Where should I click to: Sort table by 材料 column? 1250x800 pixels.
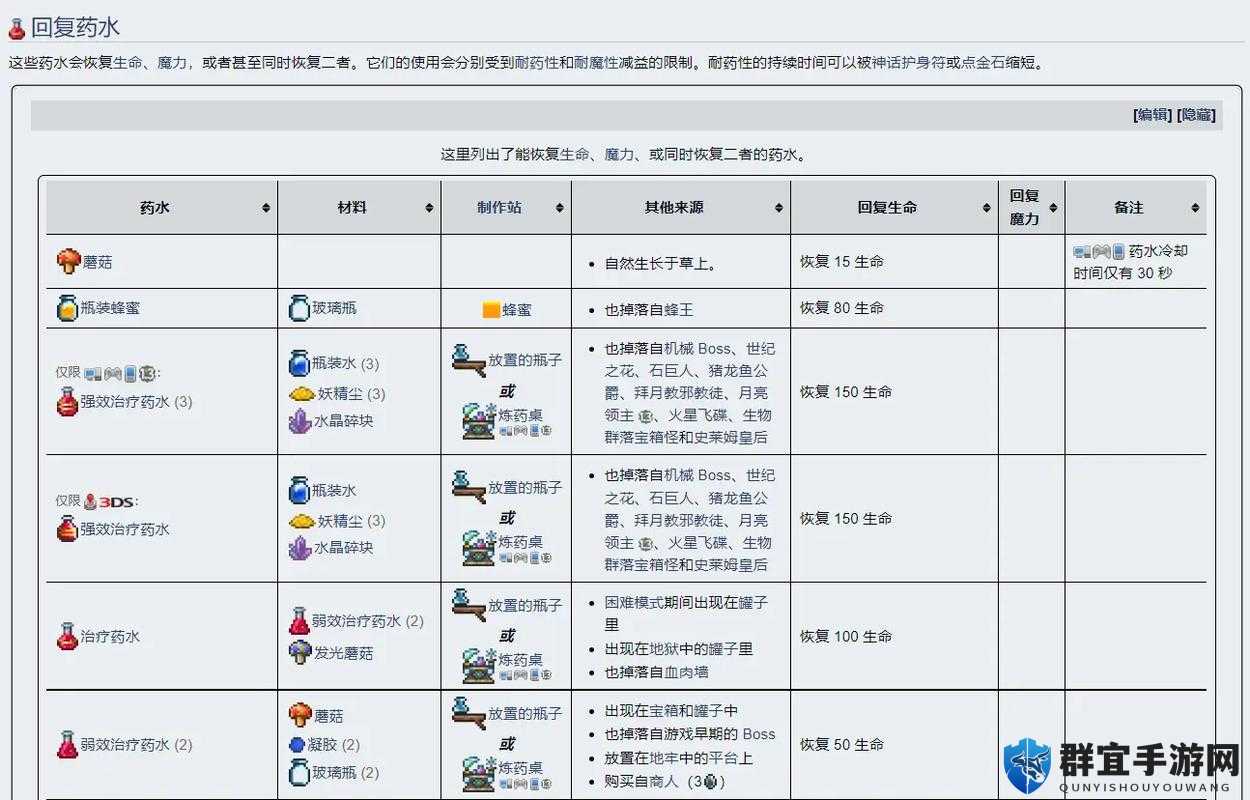coord(429,208)
